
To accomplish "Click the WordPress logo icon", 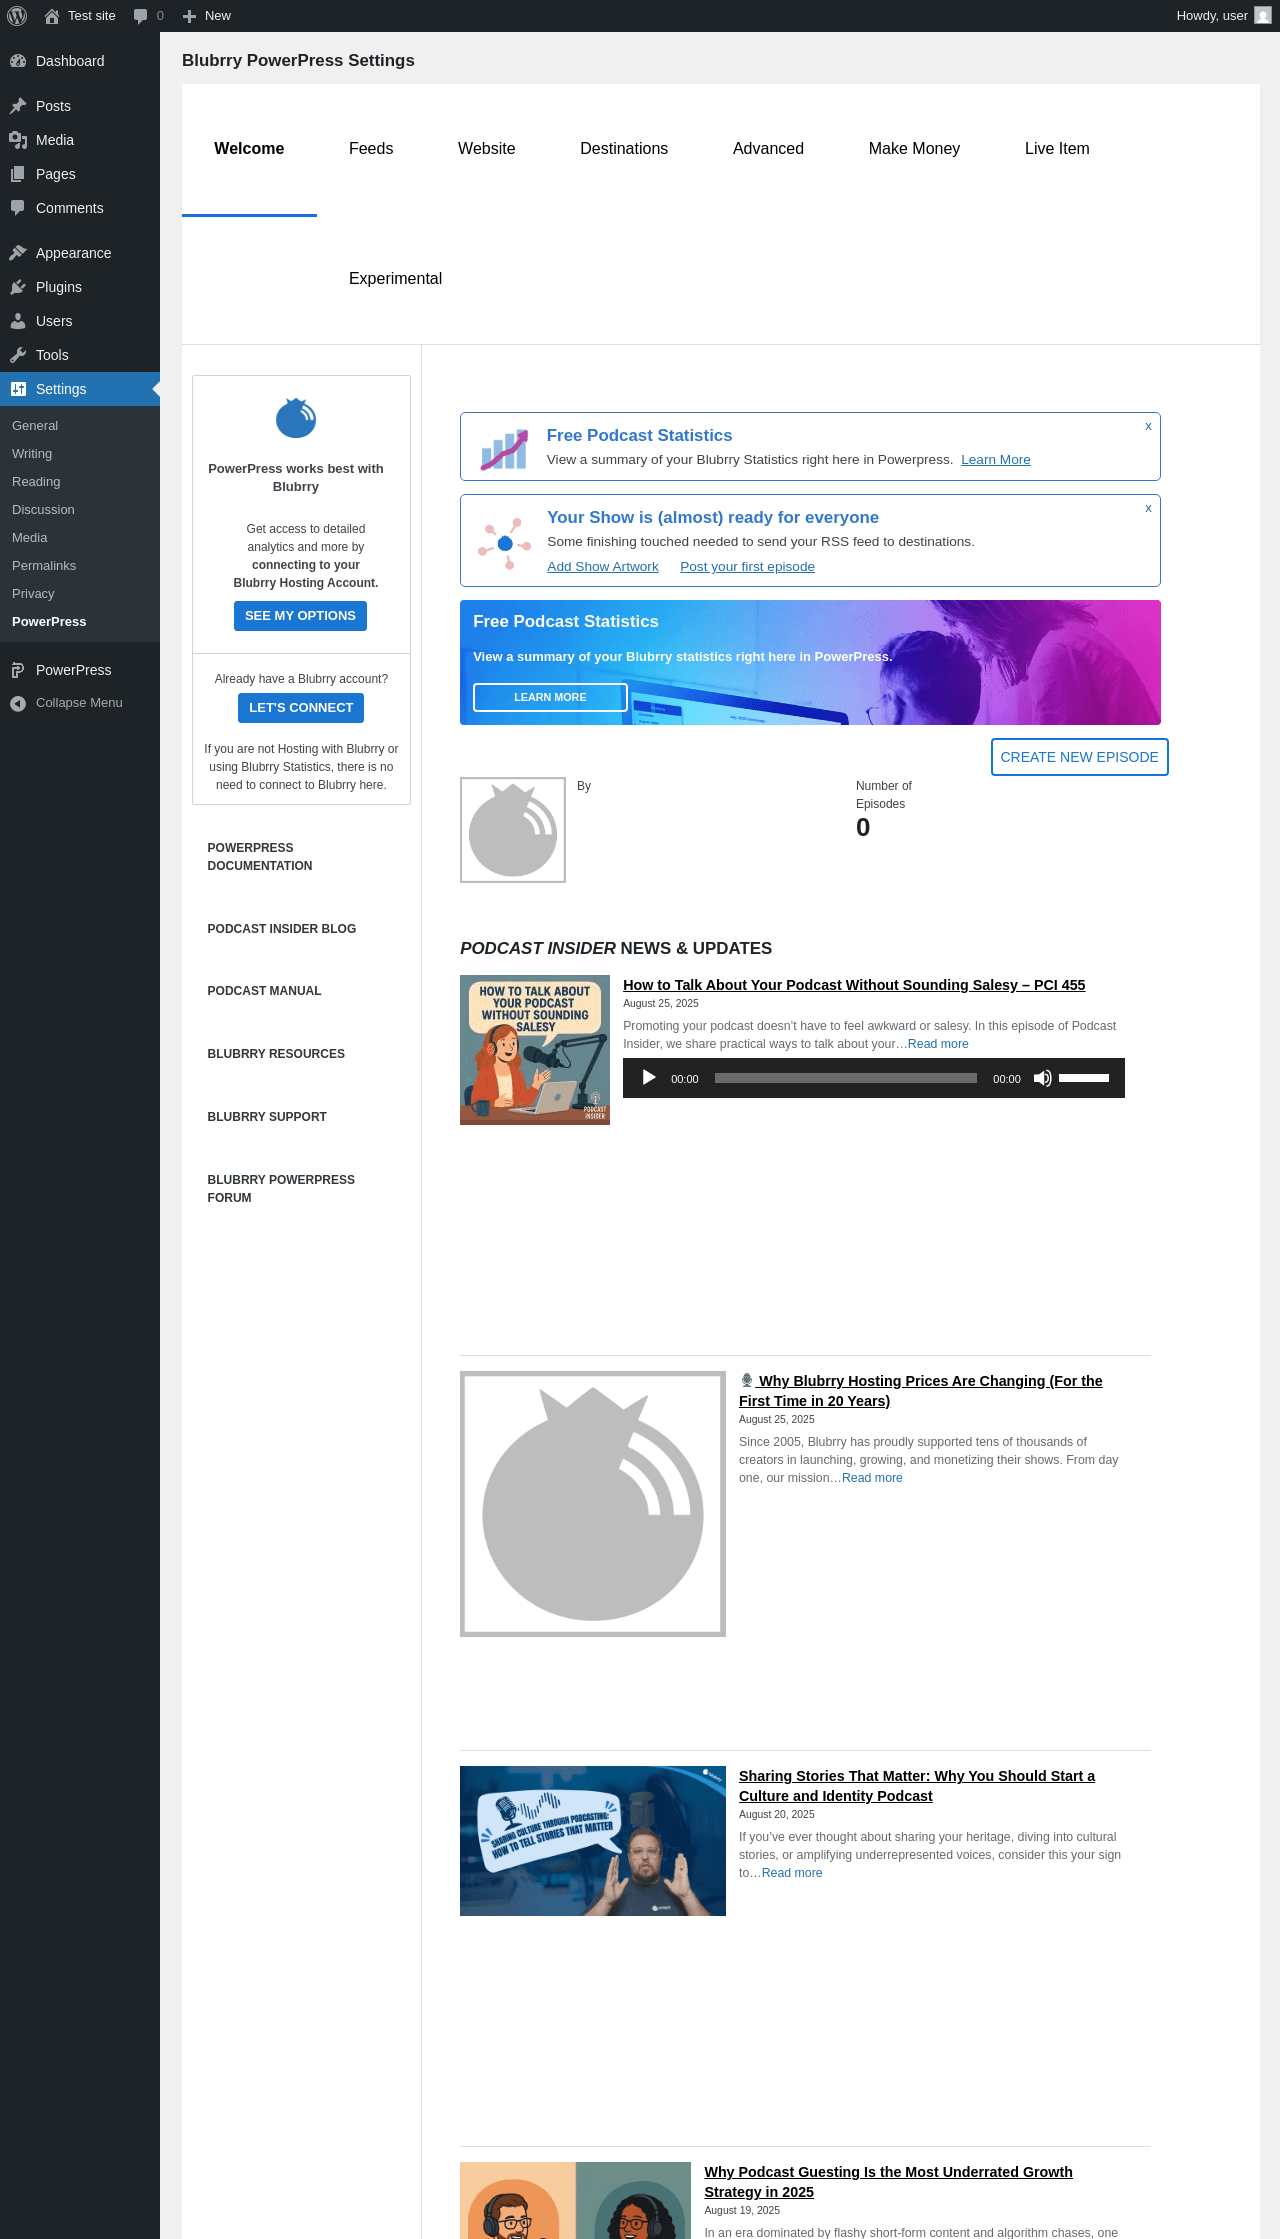I will 17,16.
